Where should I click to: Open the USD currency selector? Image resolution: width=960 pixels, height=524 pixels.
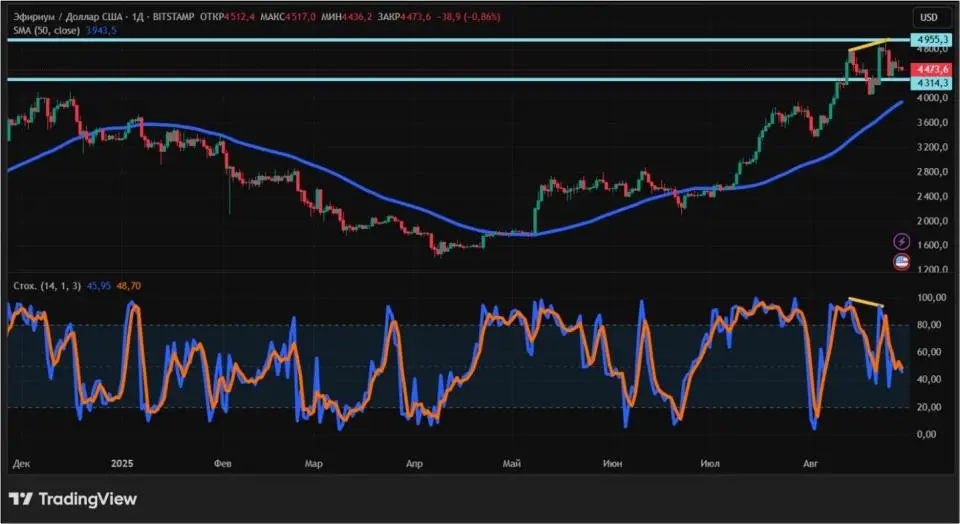click(x=928, y=17)
